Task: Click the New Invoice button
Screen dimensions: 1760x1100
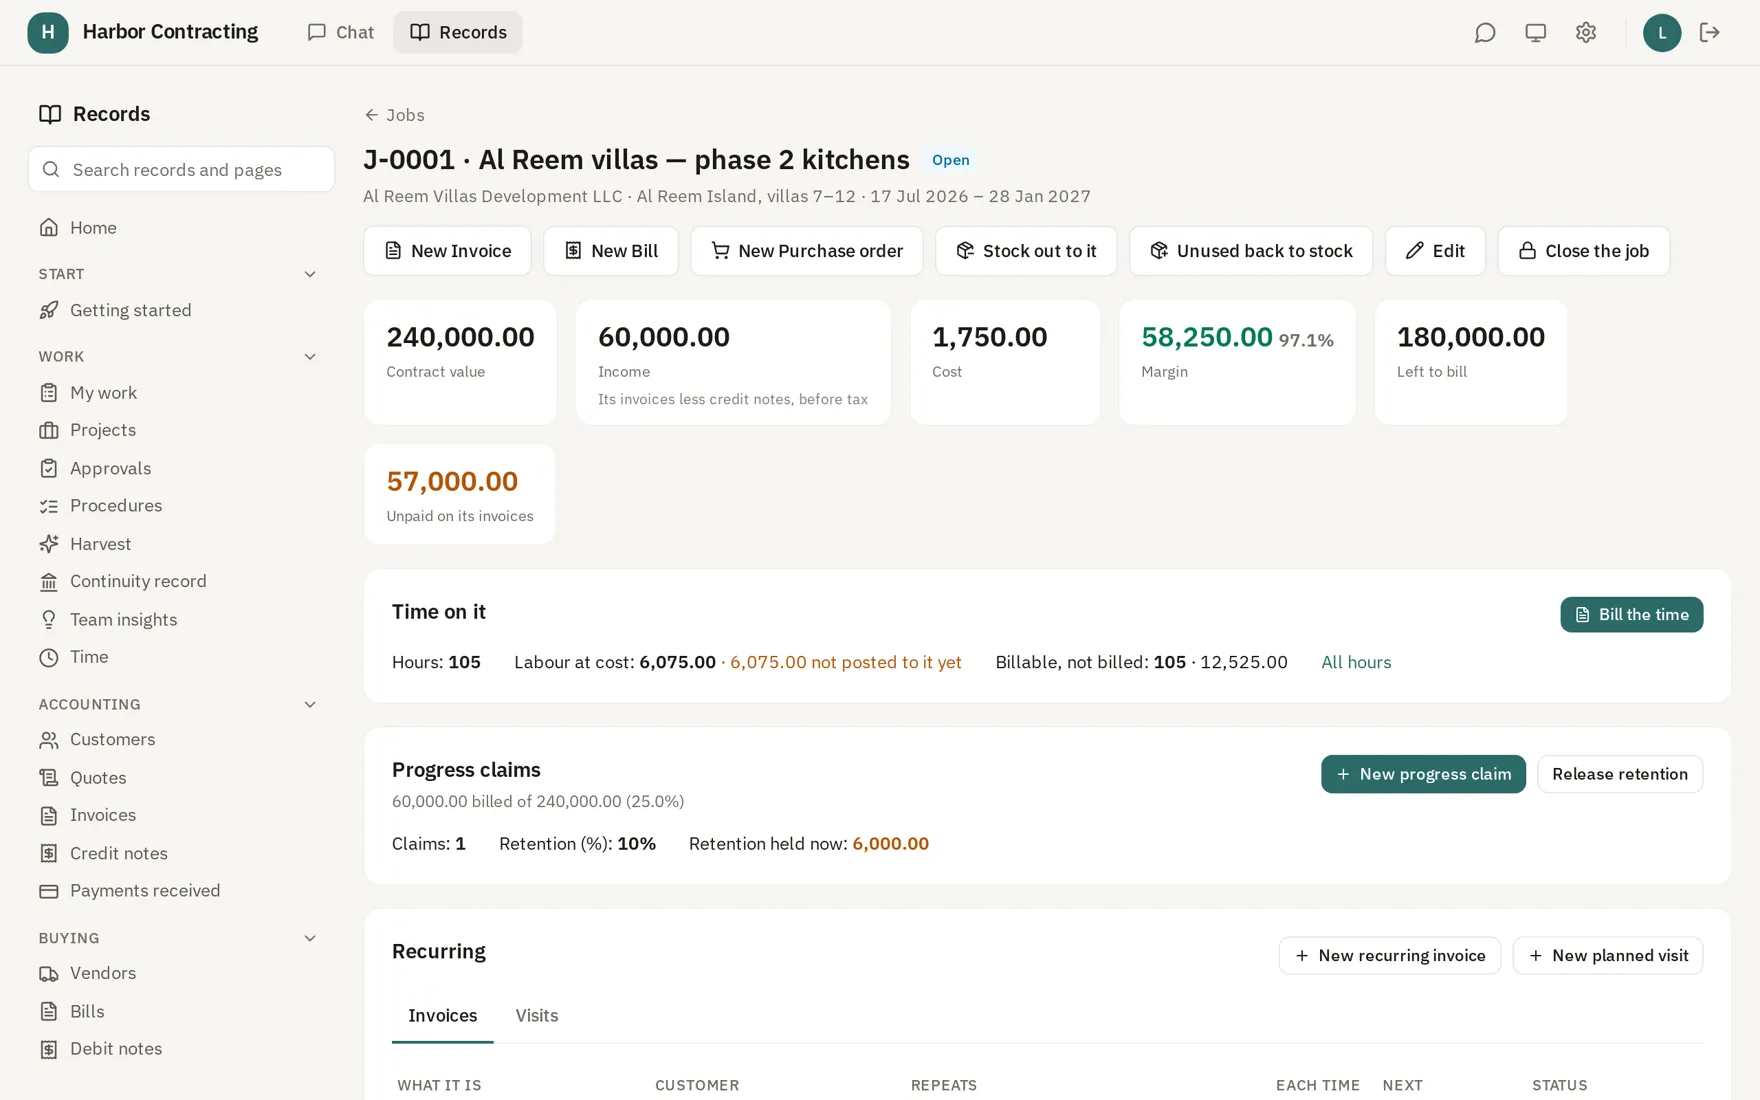Action: 447,251
